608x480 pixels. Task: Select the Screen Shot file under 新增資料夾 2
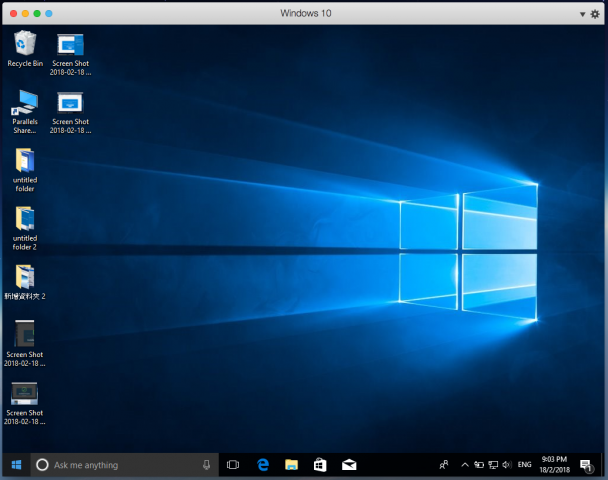tap(24, 343)
